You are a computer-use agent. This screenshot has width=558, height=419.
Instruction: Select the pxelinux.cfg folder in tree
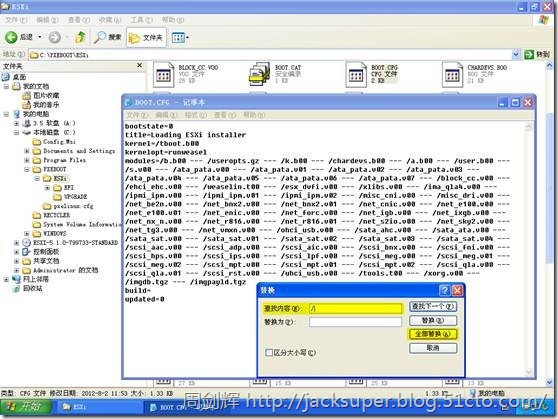tap(68, 206)
